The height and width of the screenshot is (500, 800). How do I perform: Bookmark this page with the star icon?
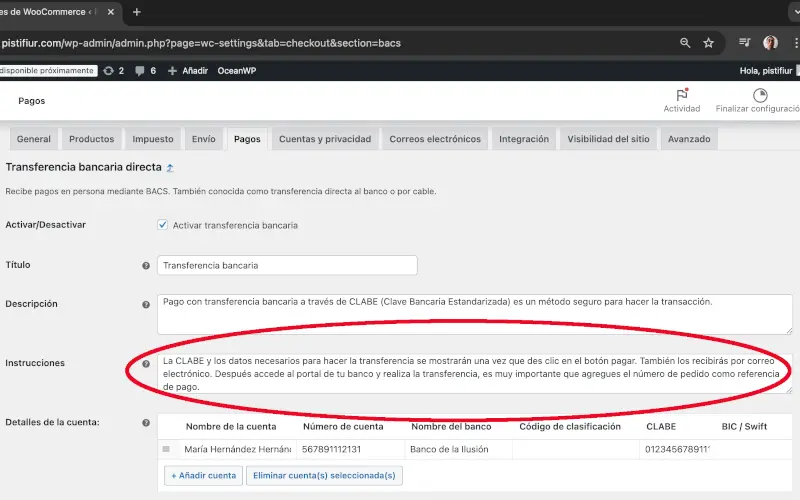[708, 43]
